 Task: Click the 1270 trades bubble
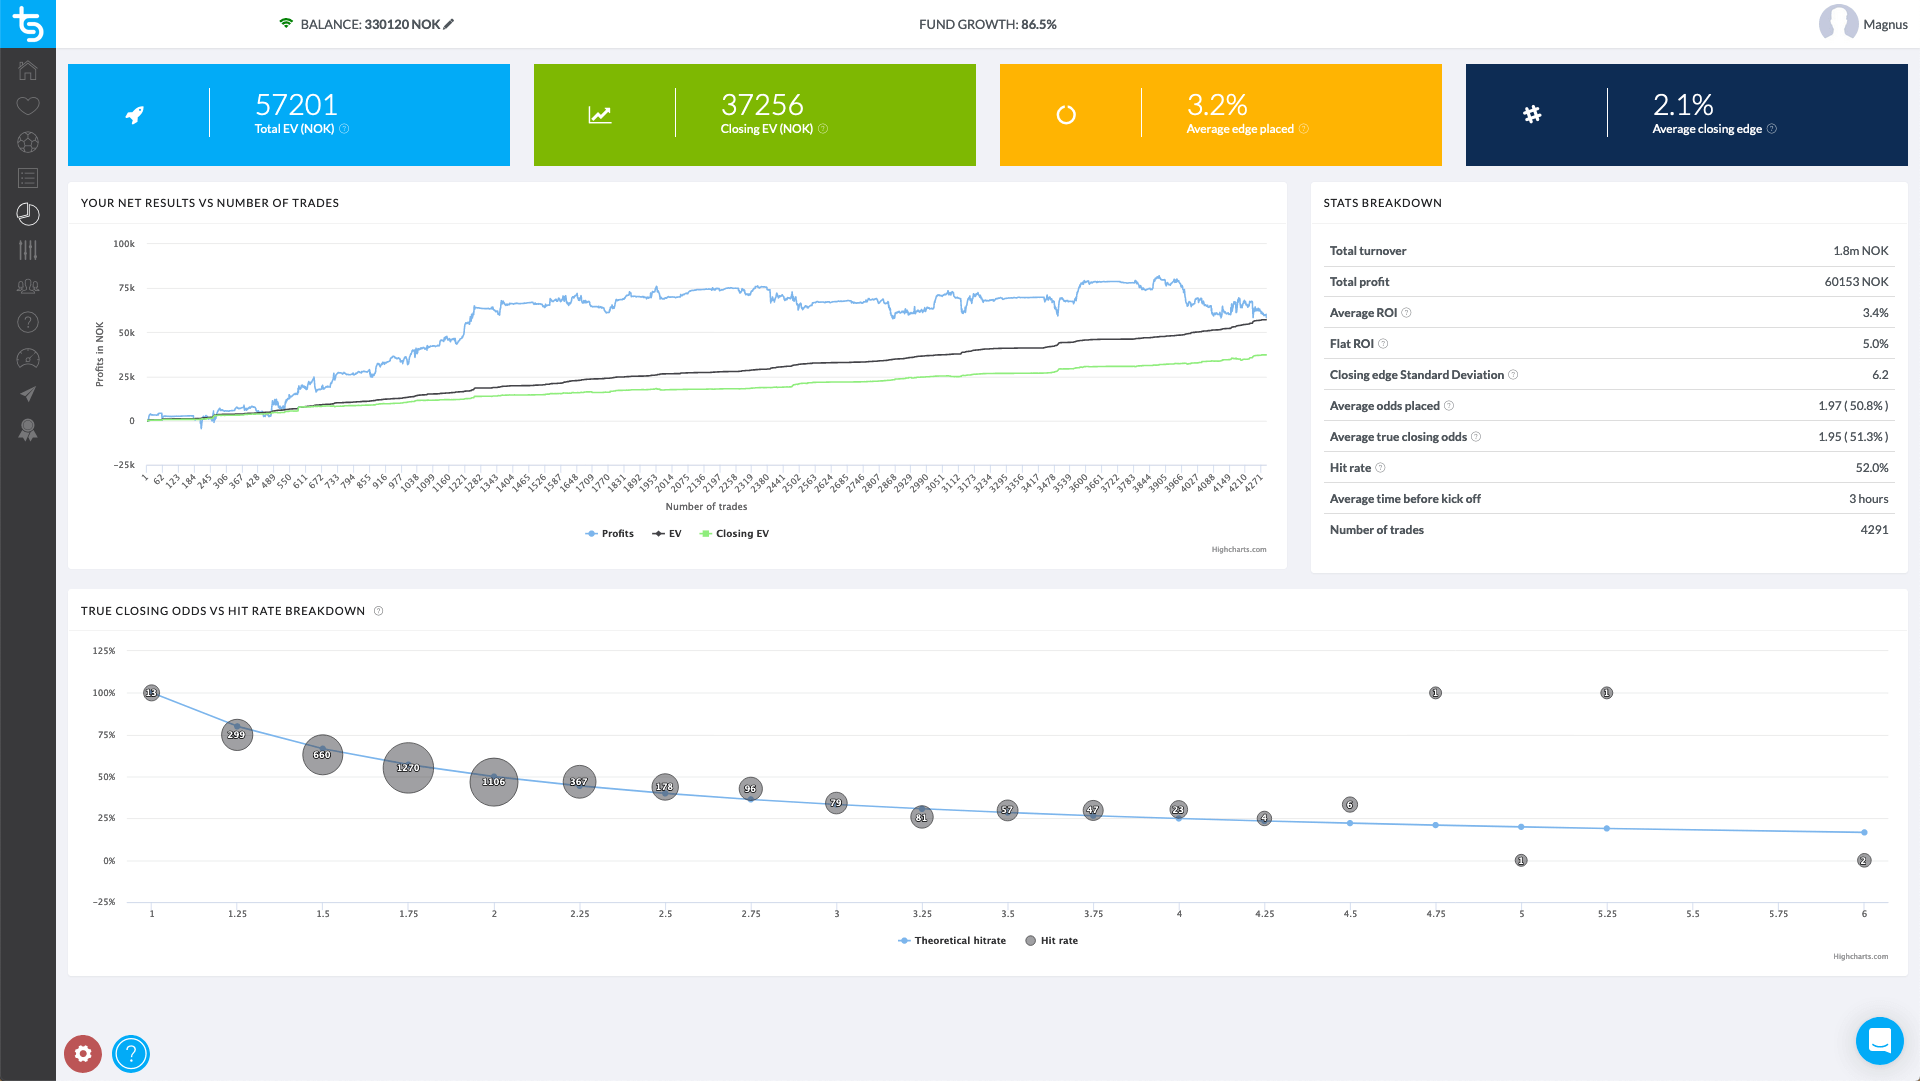[408, 768]
